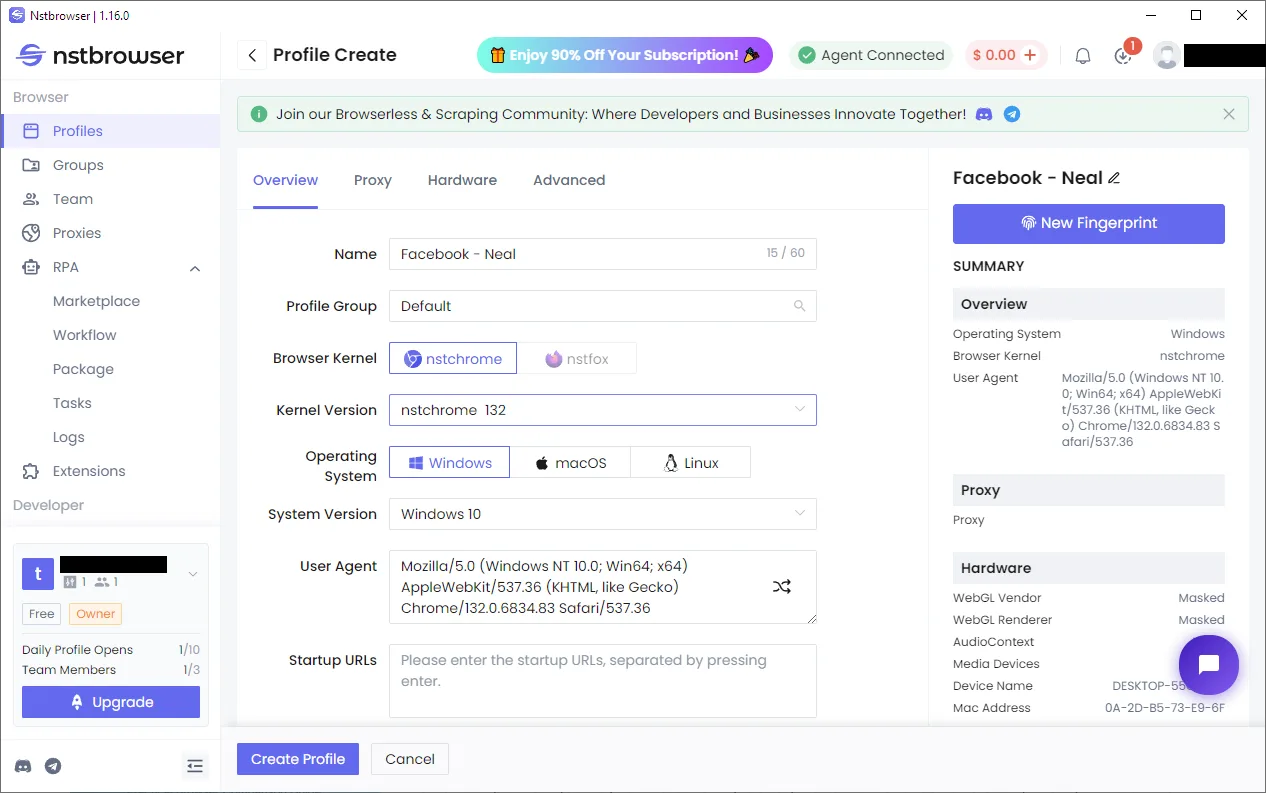This screenshot has width=1266, height=793.
Task: Click the search icon in Profile Group
Action: coord(799,306)
